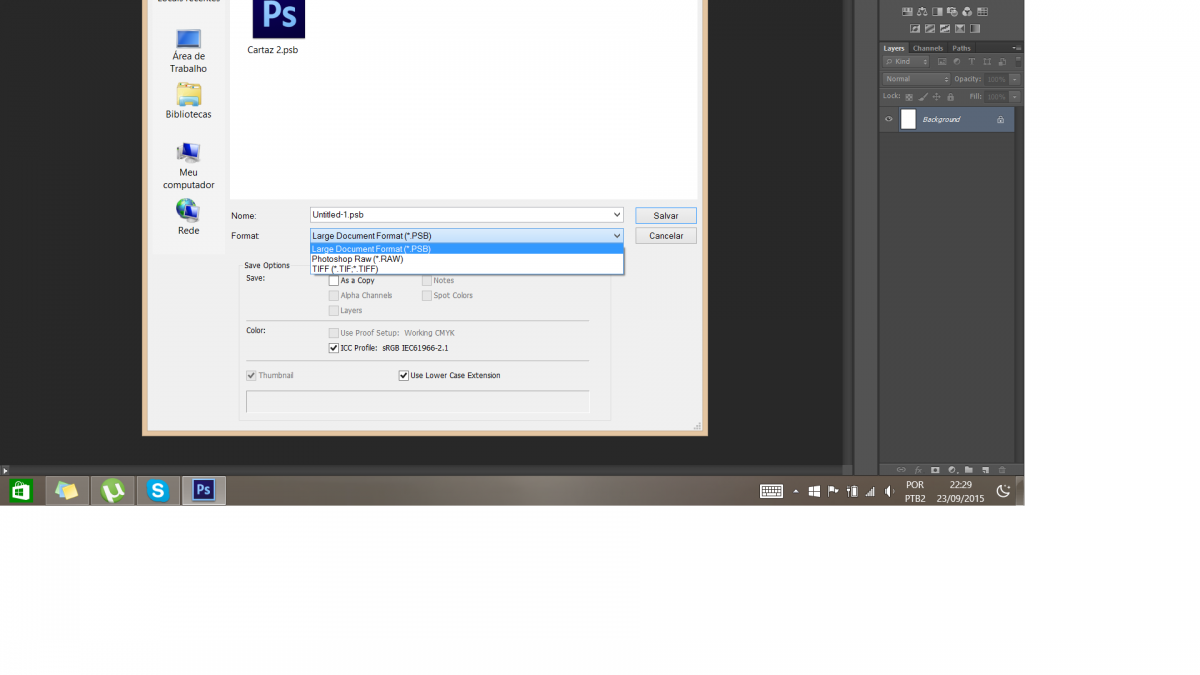Click the shape layer filter icon

(987, 62)
